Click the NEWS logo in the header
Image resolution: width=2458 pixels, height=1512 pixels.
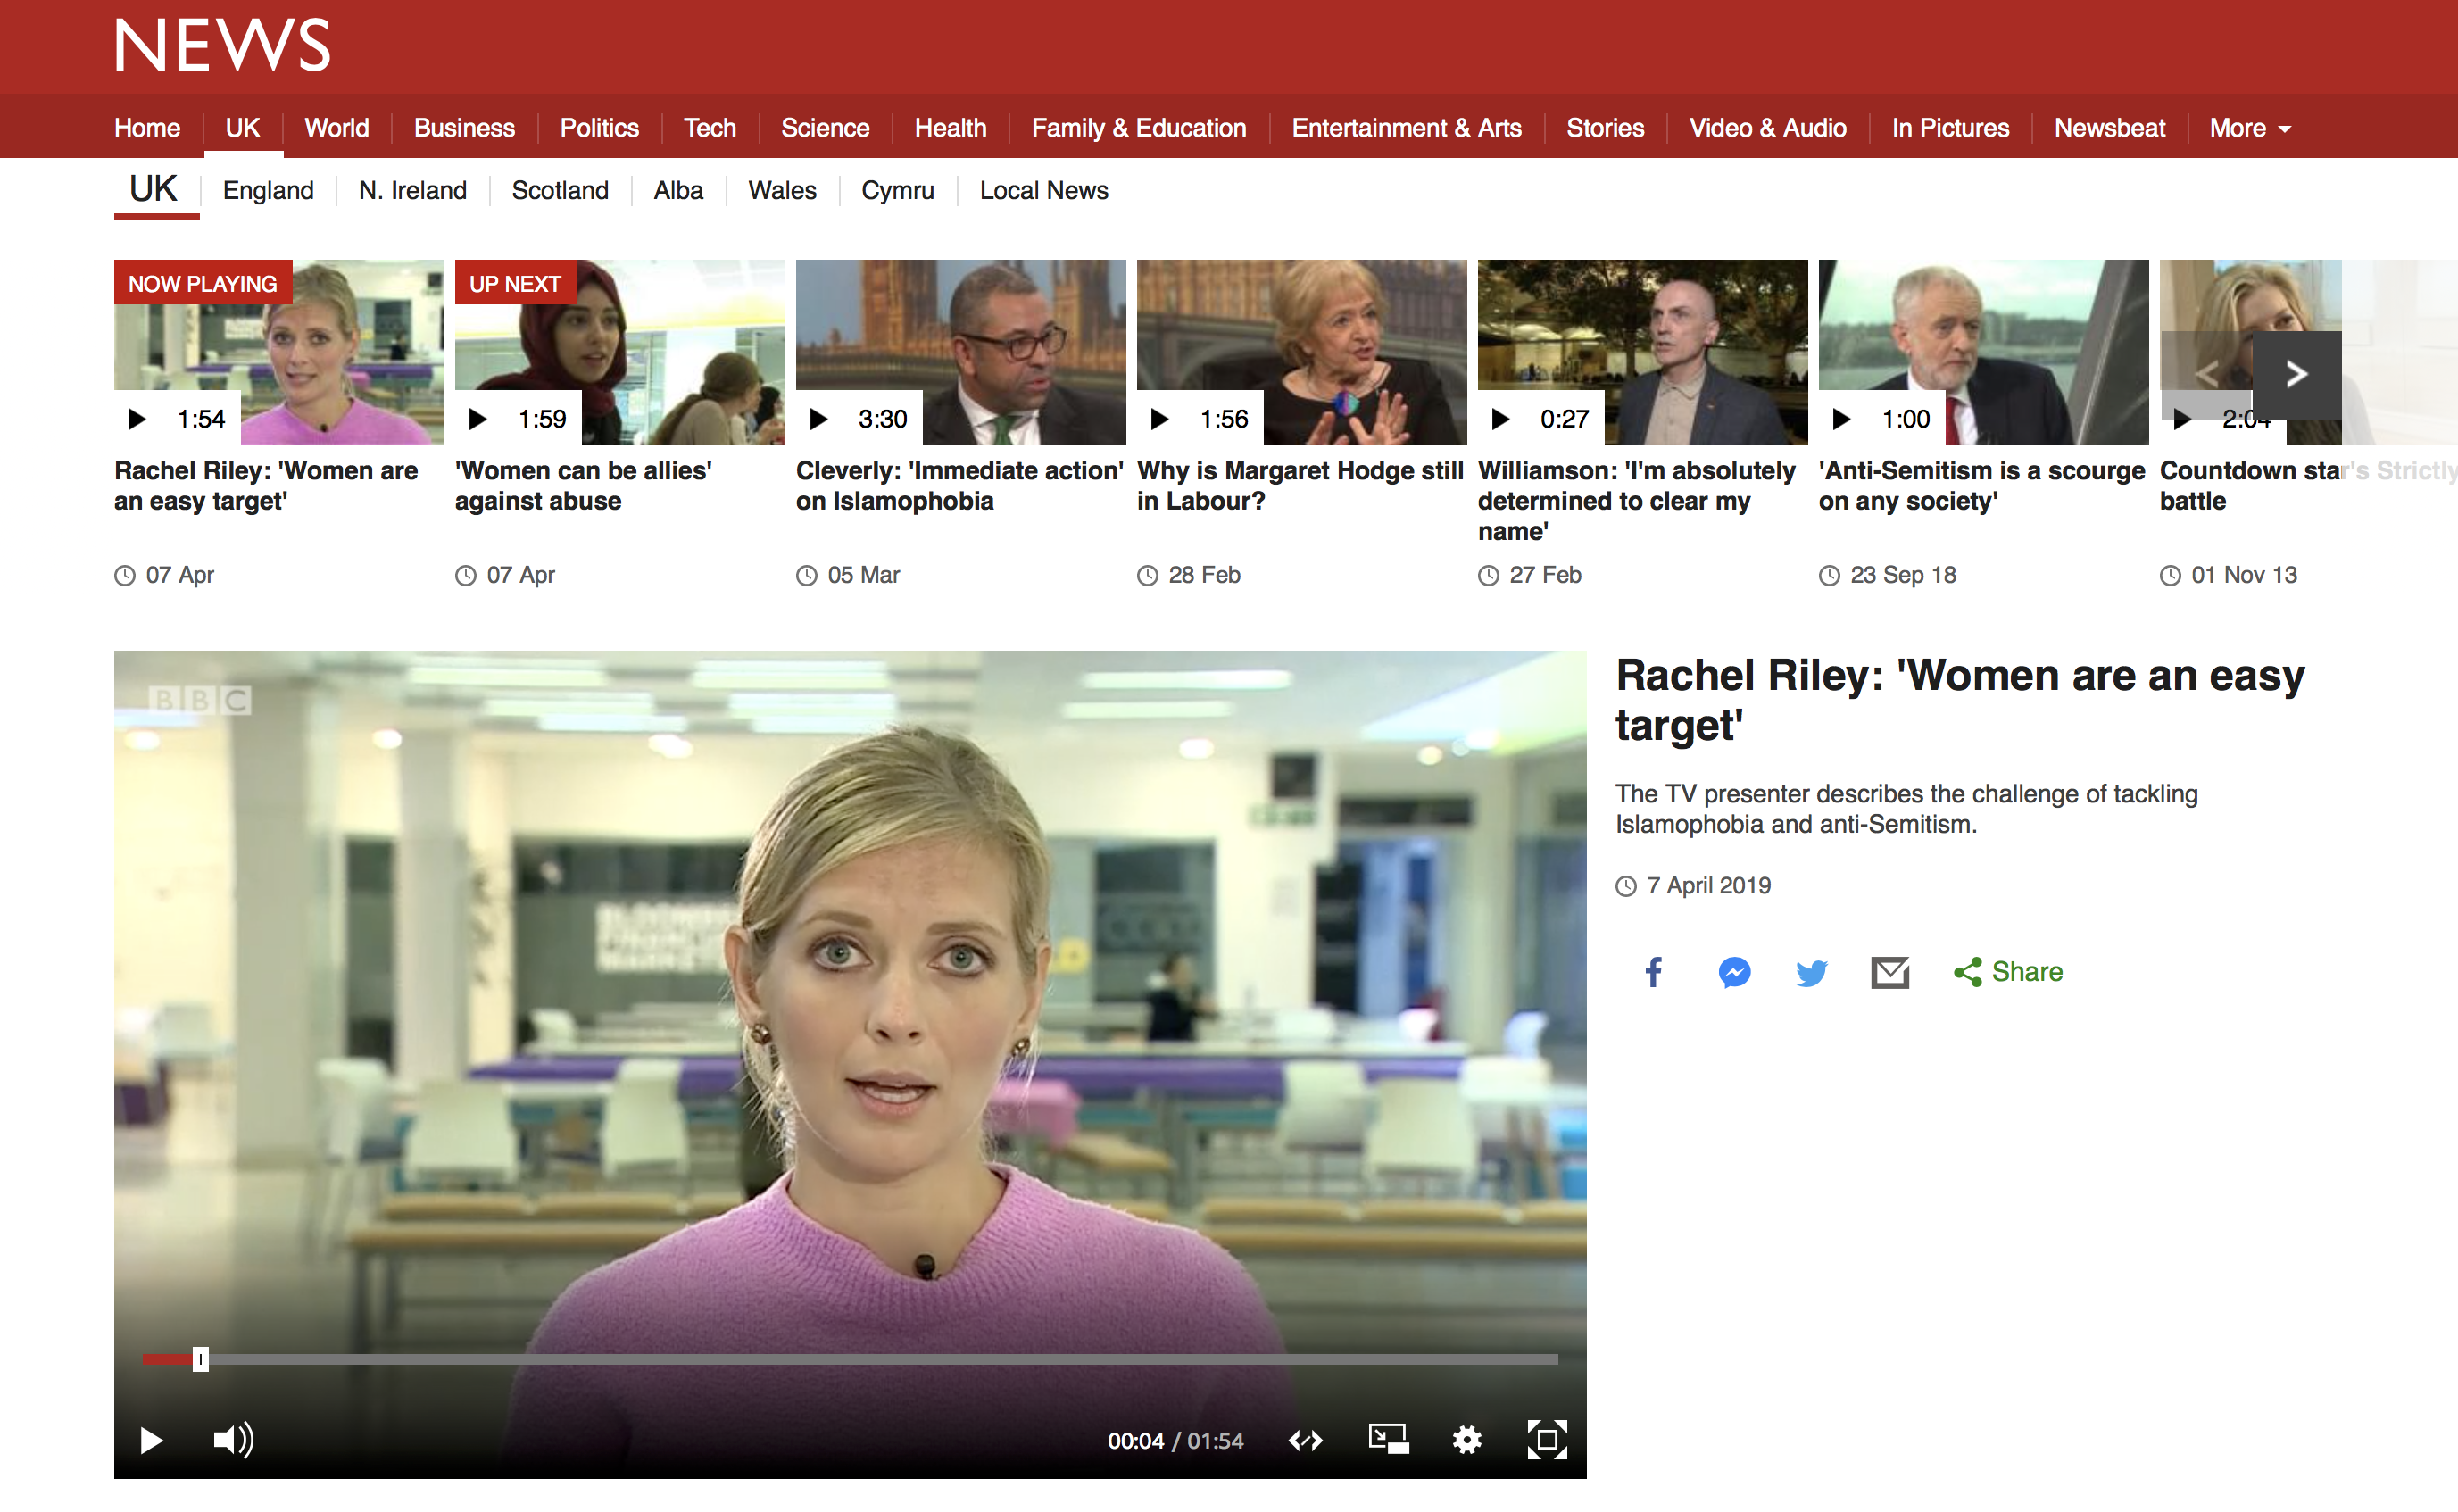point(222,45)
